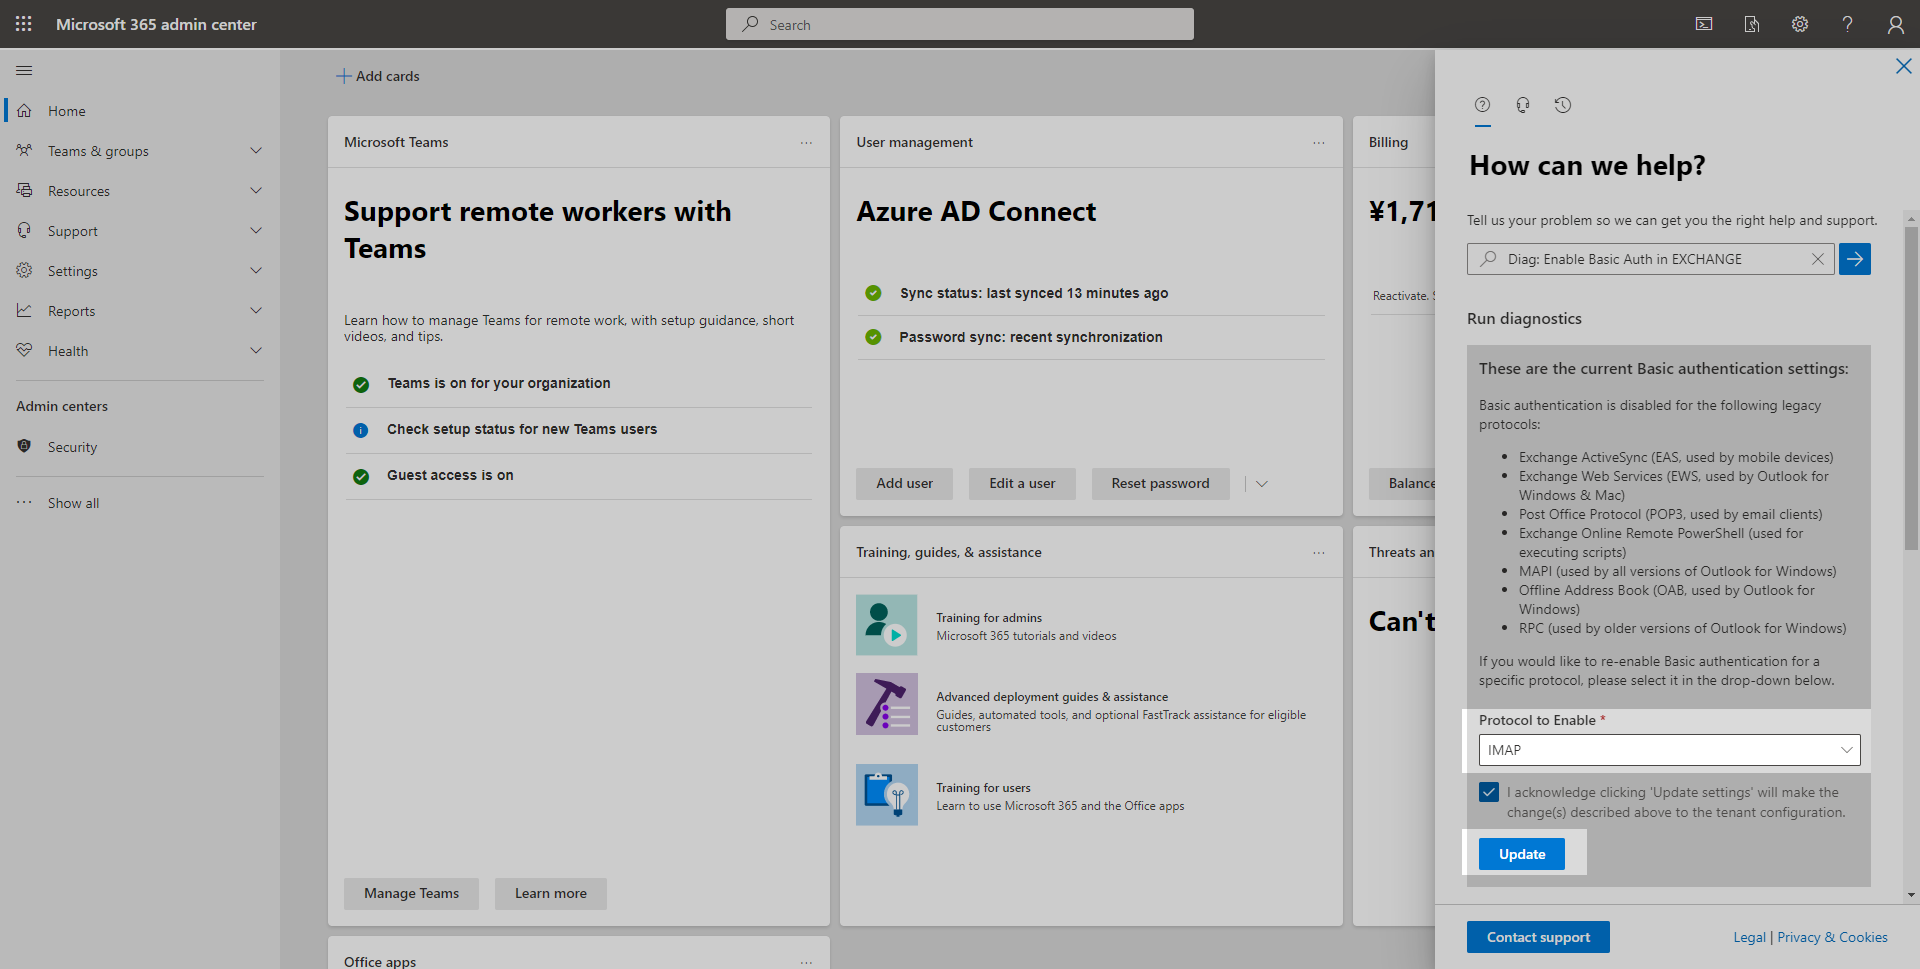Open the support history clock icon
The height and width of the screenshot is (969, 1920).
(1563, 105)
